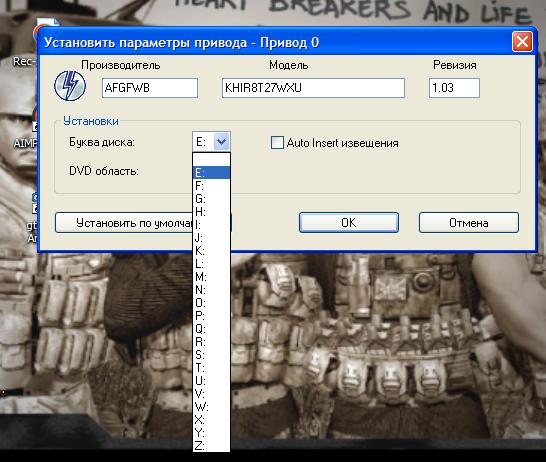Click the DAEMON Tools lightning bolt icon
The image size is (546, 462).
[x=70, y=86]
